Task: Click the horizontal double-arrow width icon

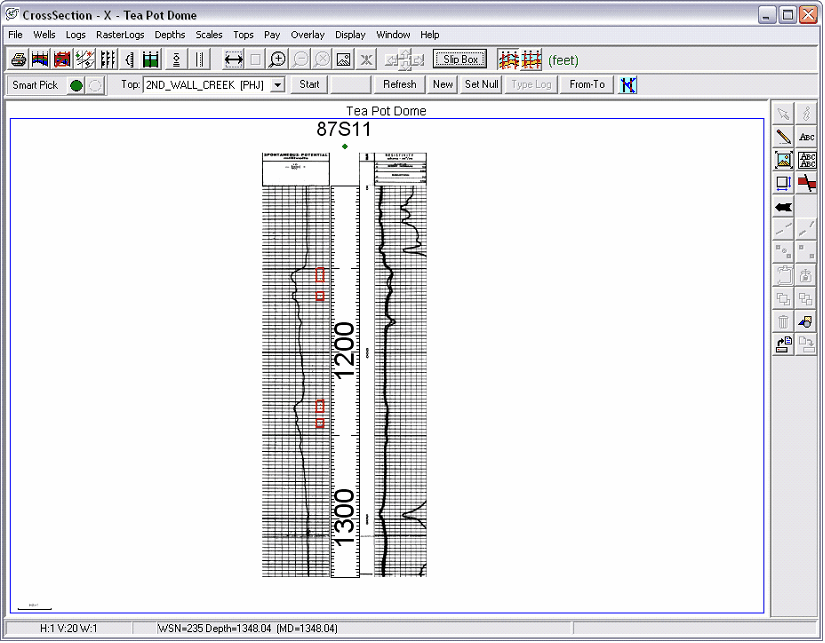Action: coord(234,60)
